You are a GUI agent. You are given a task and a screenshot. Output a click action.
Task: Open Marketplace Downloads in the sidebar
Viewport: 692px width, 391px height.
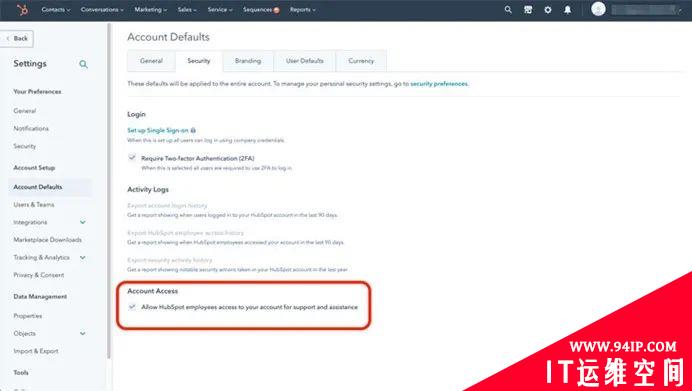(x=48, y=240)
